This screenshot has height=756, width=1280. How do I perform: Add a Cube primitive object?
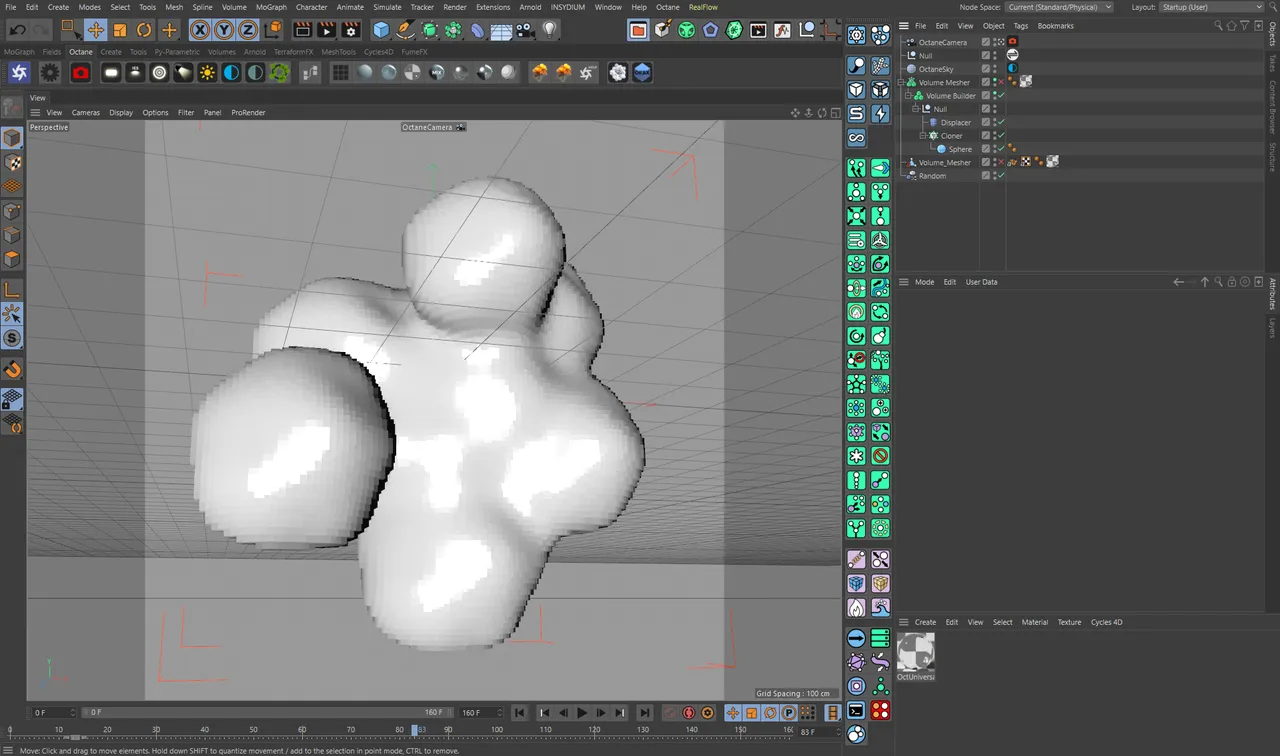pos(381,30)
